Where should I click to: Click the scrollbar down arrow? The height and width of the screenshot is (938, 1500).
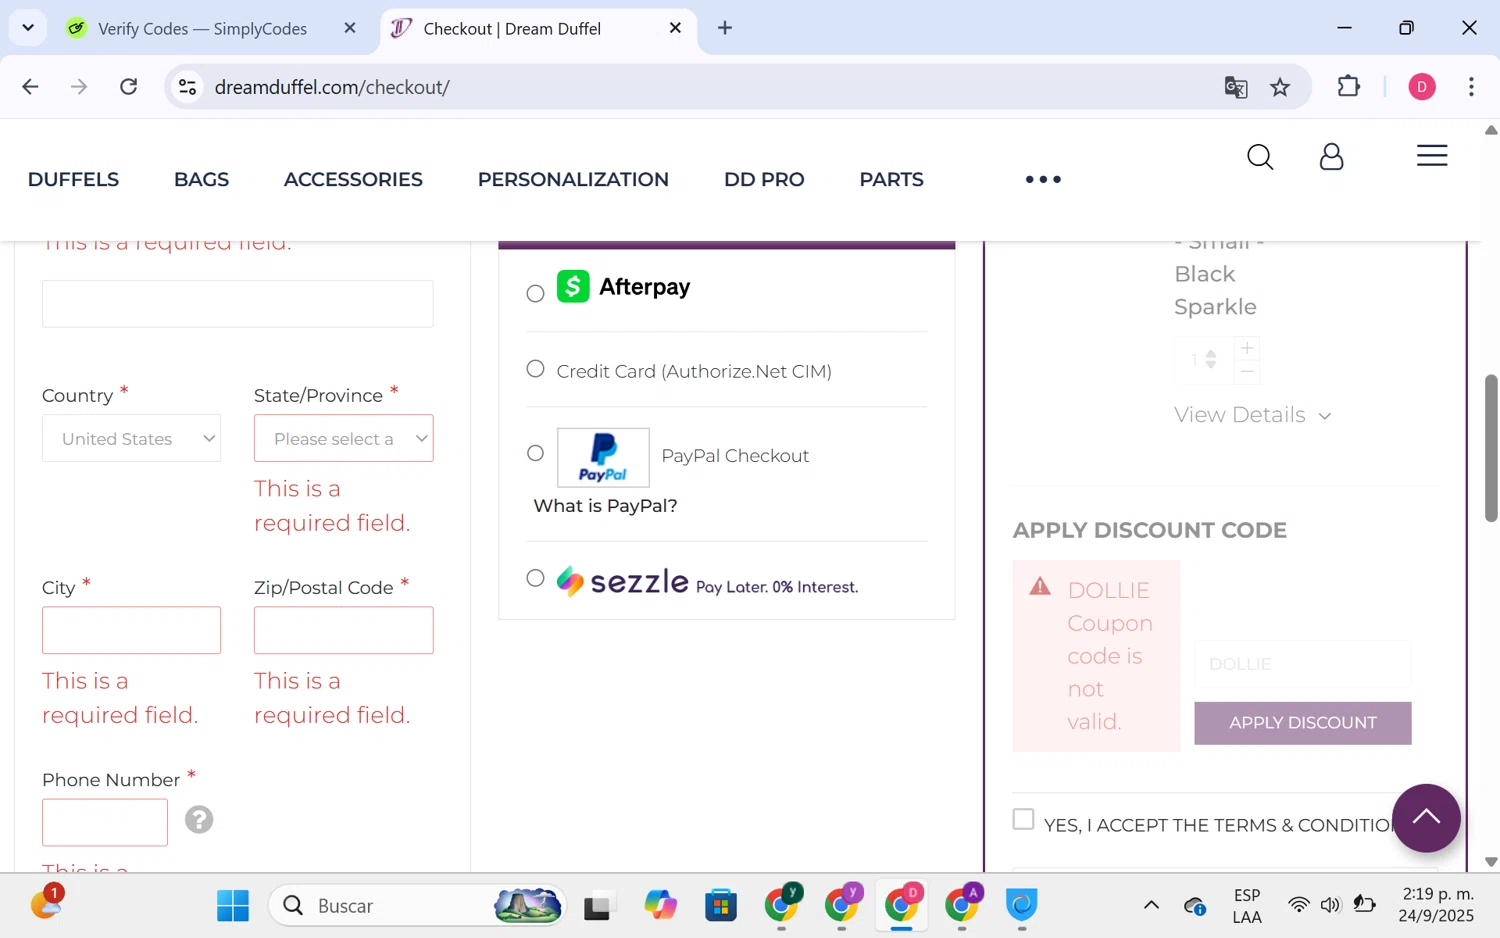pyautogui.click(x=1491, y=862)
